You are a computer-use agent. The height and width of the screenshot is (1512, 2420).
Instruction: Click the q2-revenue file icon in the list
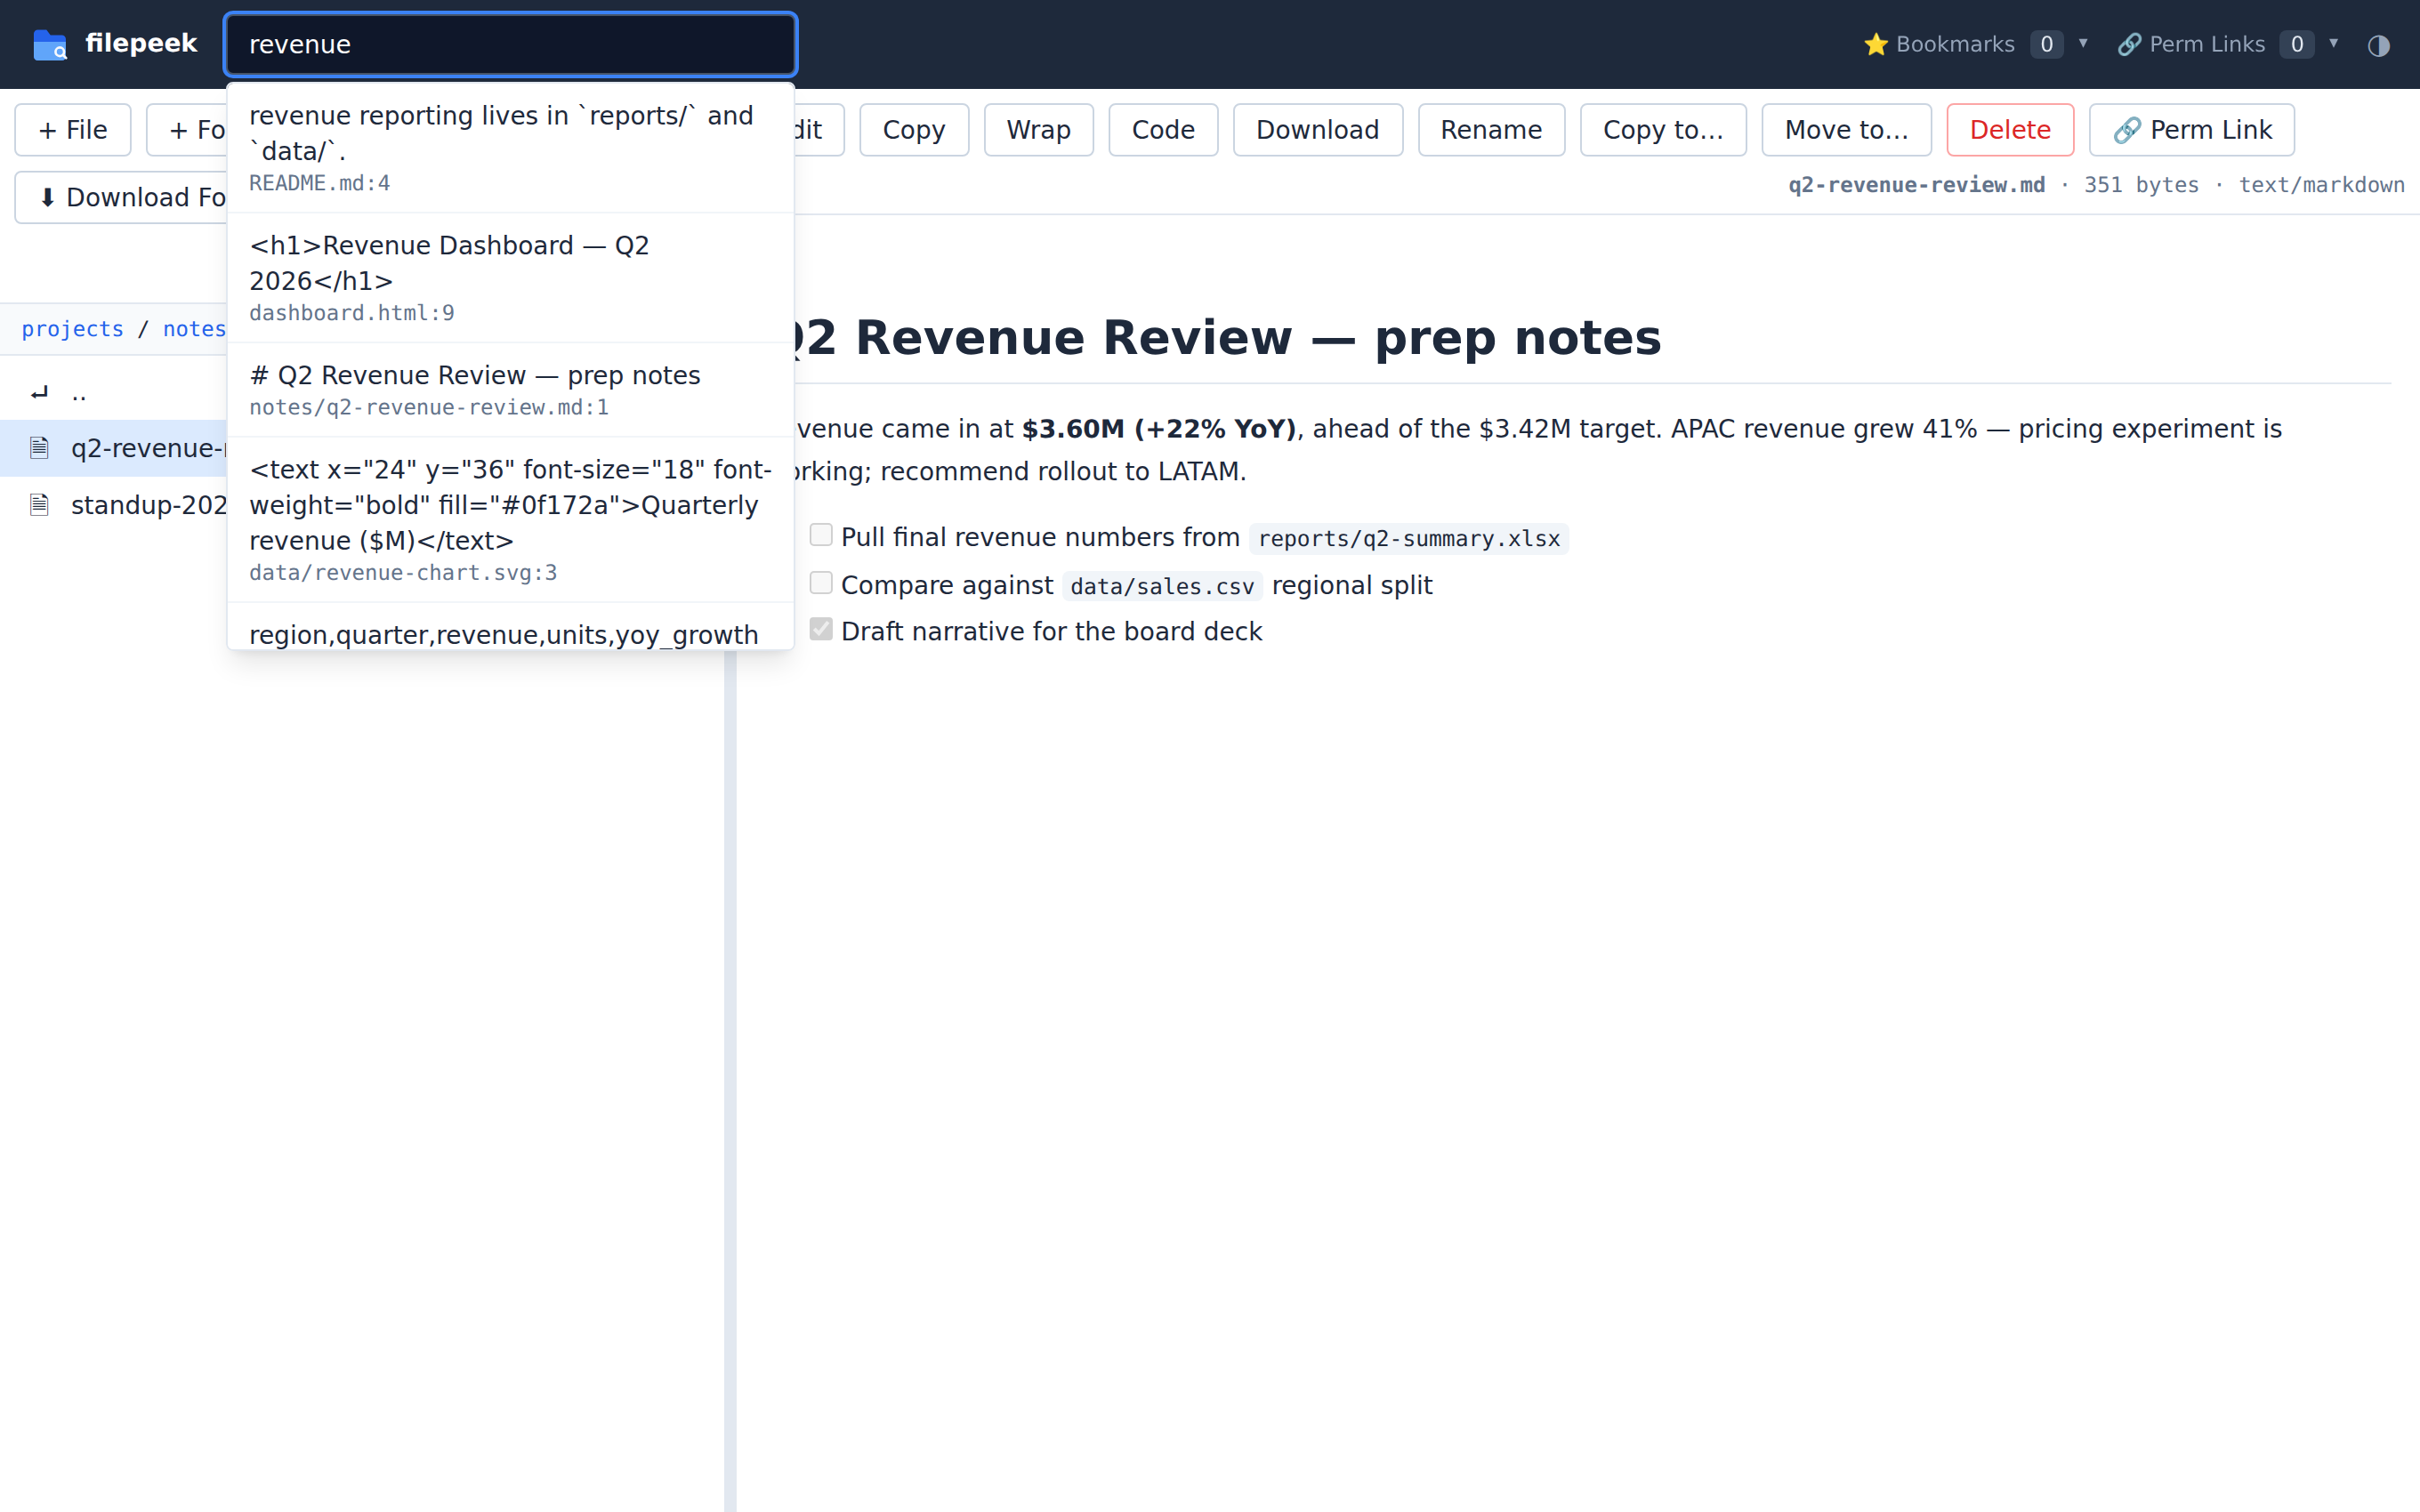(x=39, y=447)
